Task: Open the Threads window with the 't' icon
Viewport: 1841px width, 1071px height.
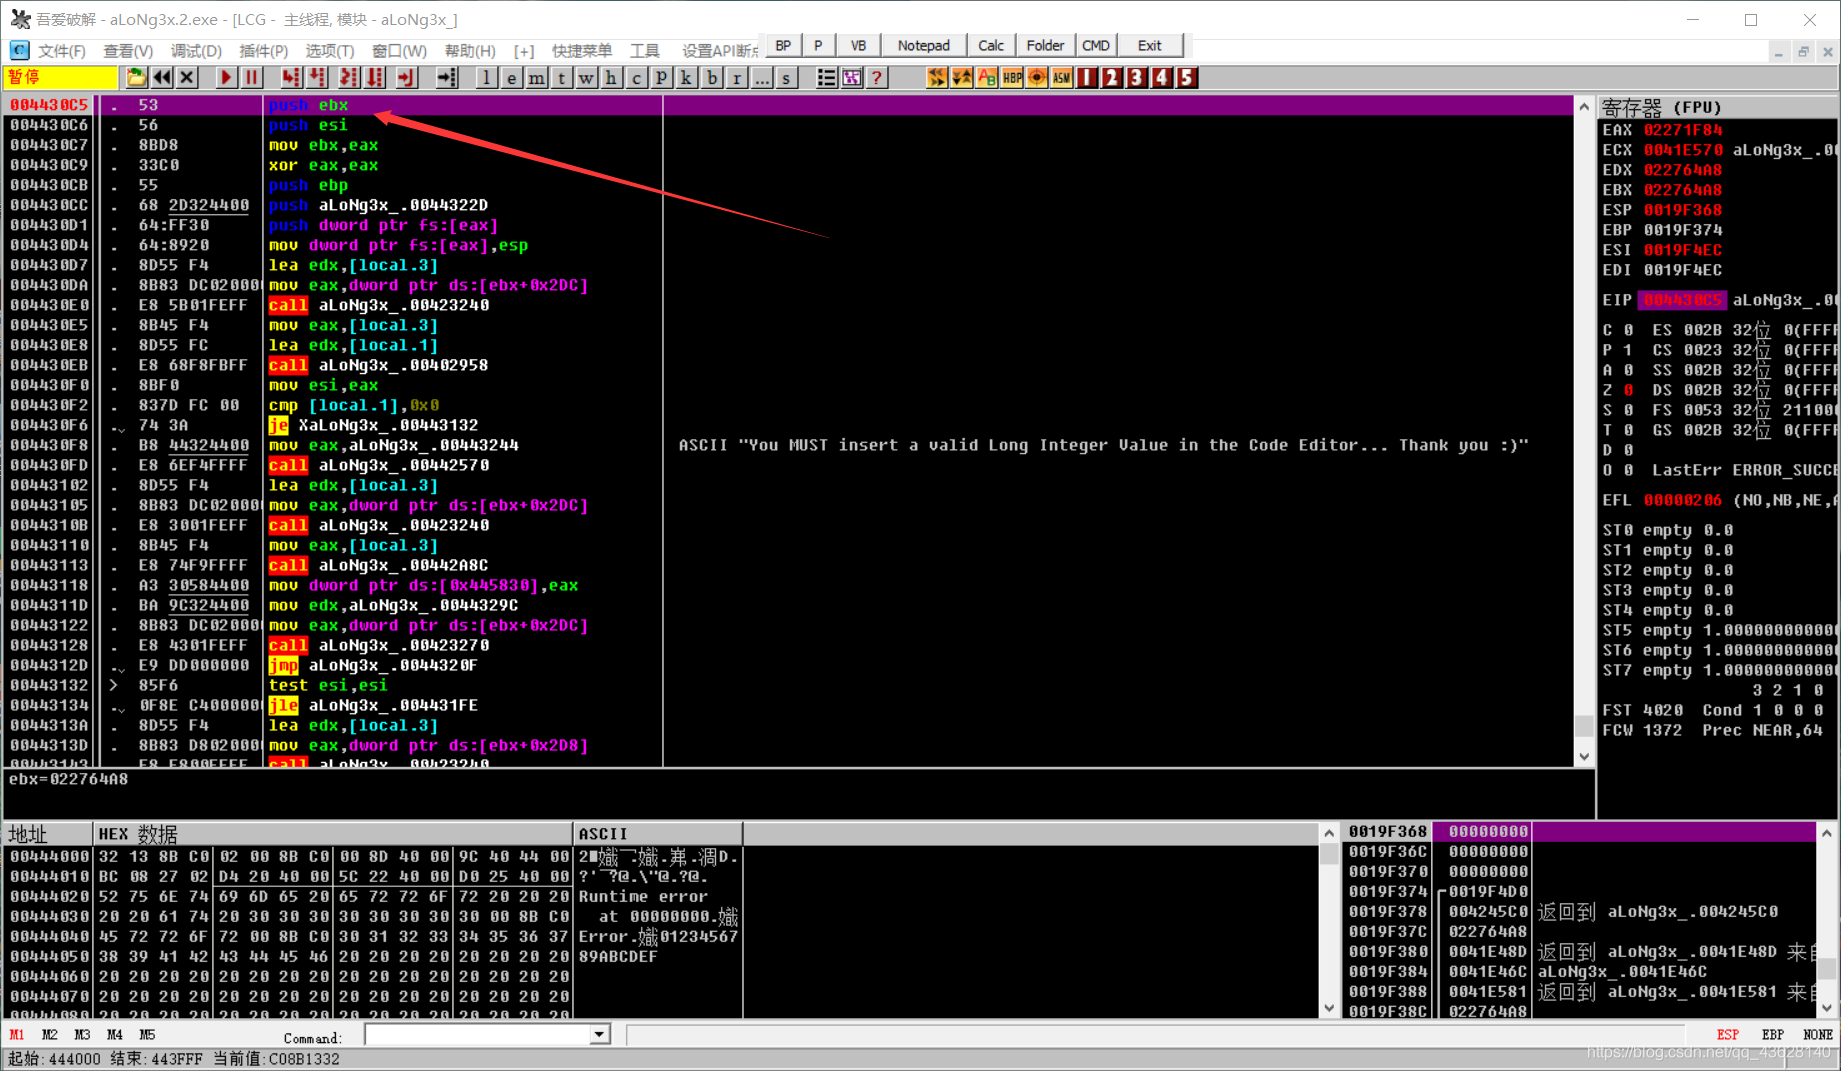Action: pos(562,77)
